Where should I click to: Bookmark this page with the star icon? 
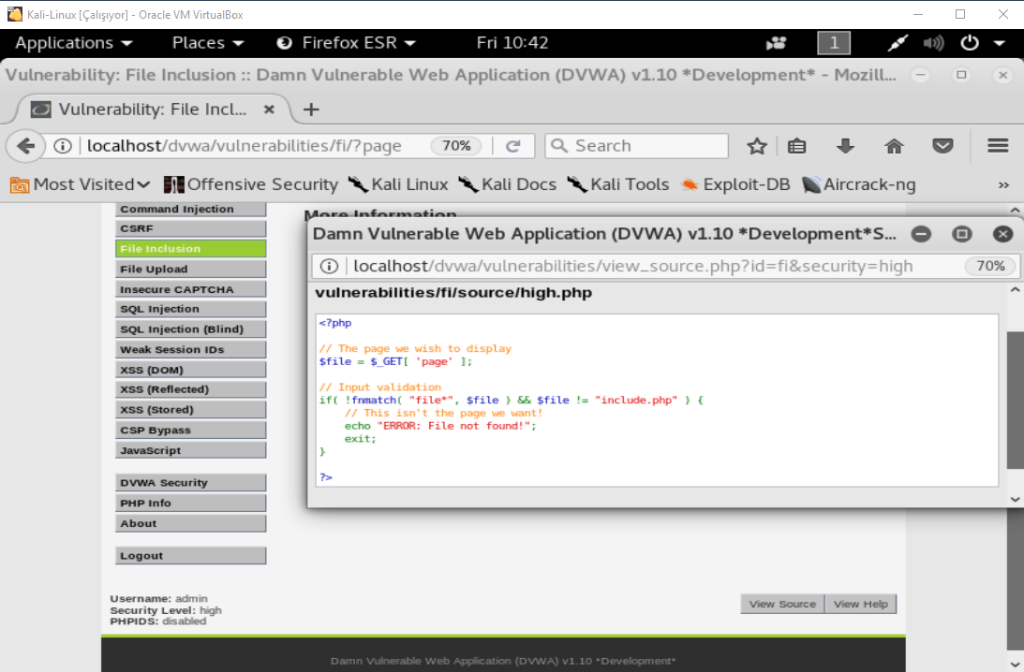click(757, 146)
